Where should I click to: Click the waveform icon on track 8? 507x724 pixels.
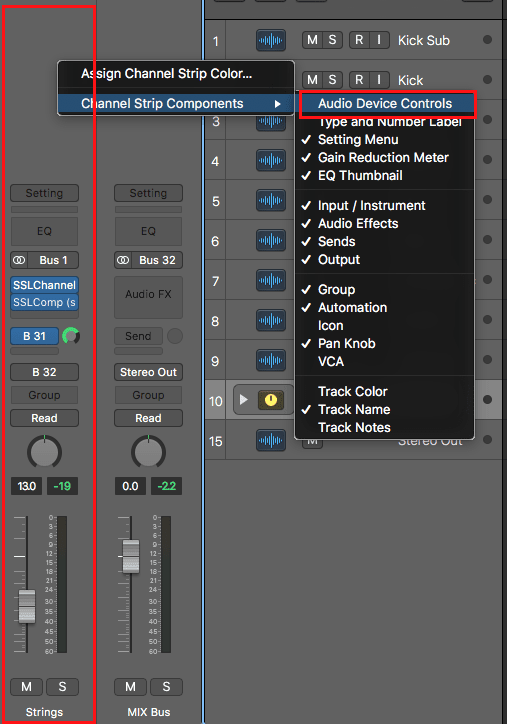pos(271,320)
